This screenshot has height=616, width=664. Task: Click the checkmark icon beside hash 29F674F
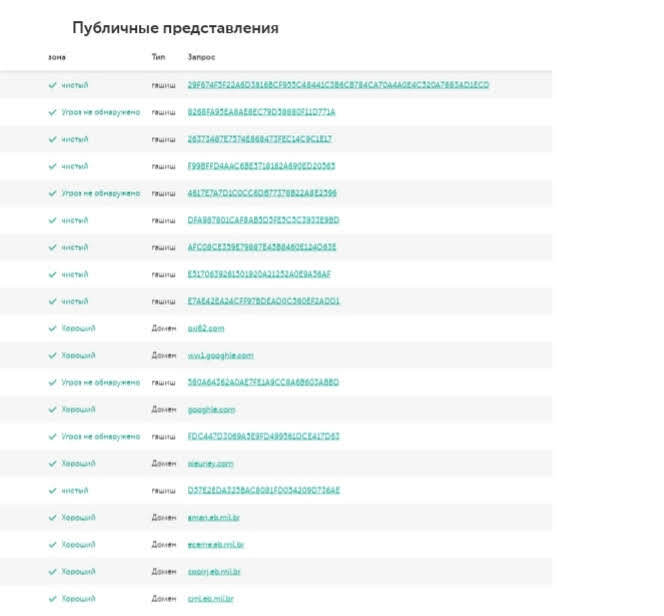(53, 85)
